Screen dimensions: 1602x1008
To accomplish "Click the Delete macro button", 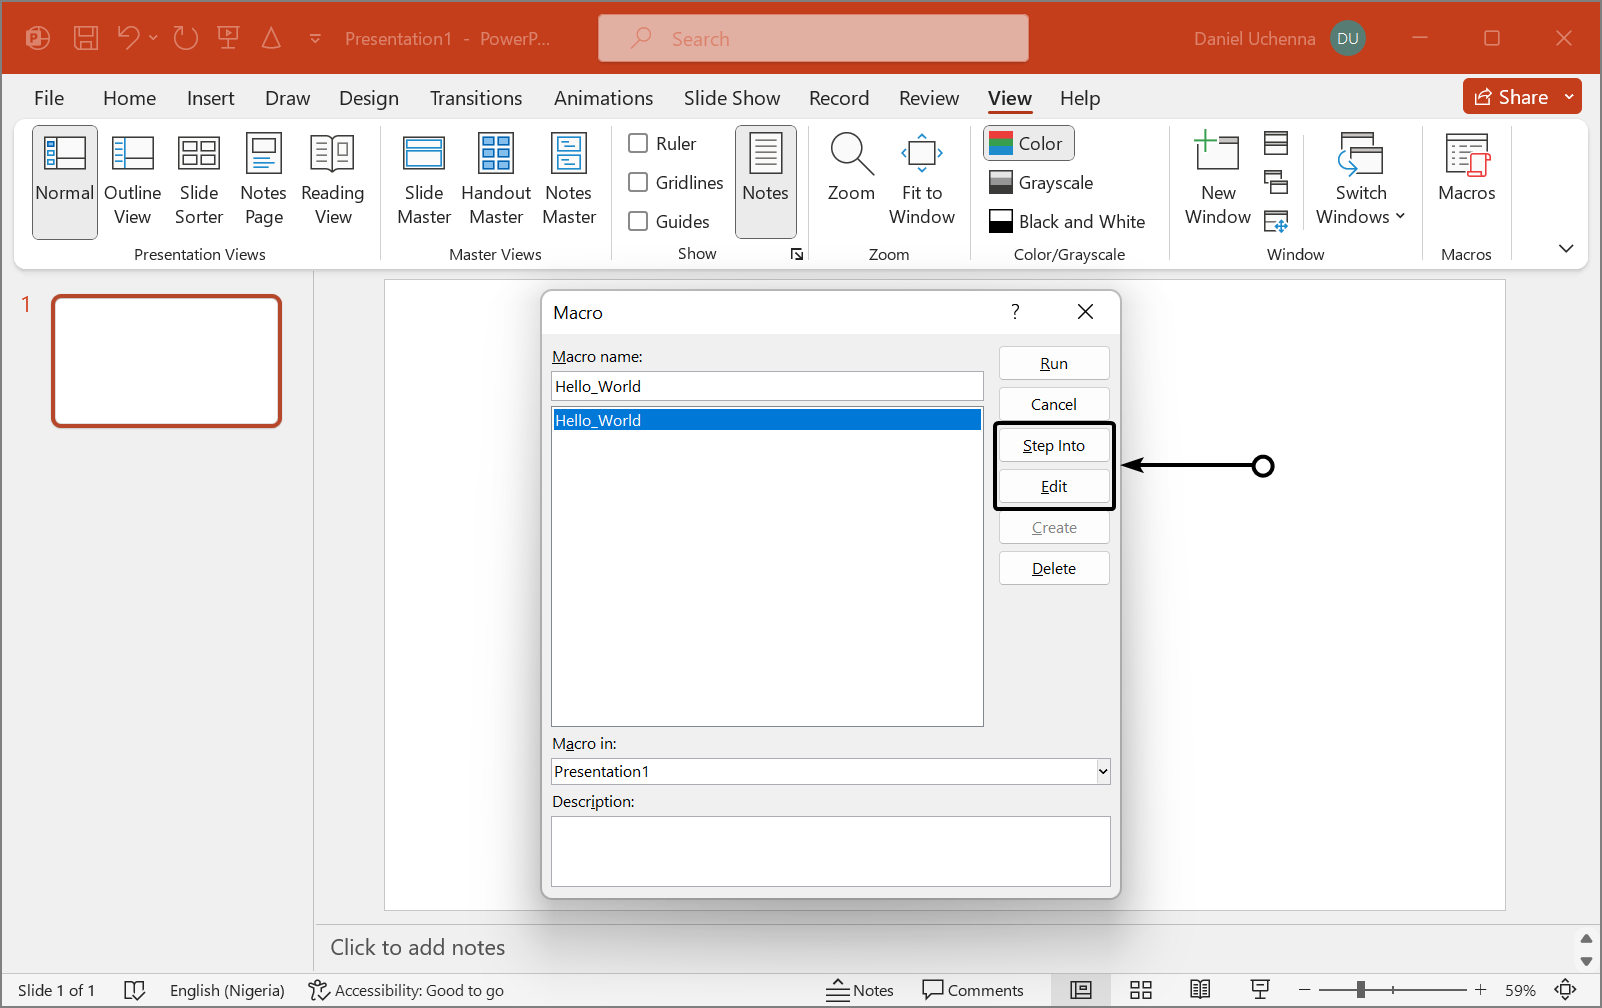I will click(1054, 568).
